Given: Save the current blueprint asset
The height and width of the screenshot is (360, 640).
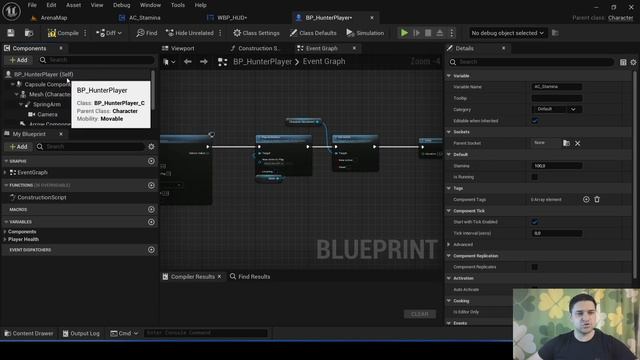Looking at the screenshot, I should tap(11, 33).
